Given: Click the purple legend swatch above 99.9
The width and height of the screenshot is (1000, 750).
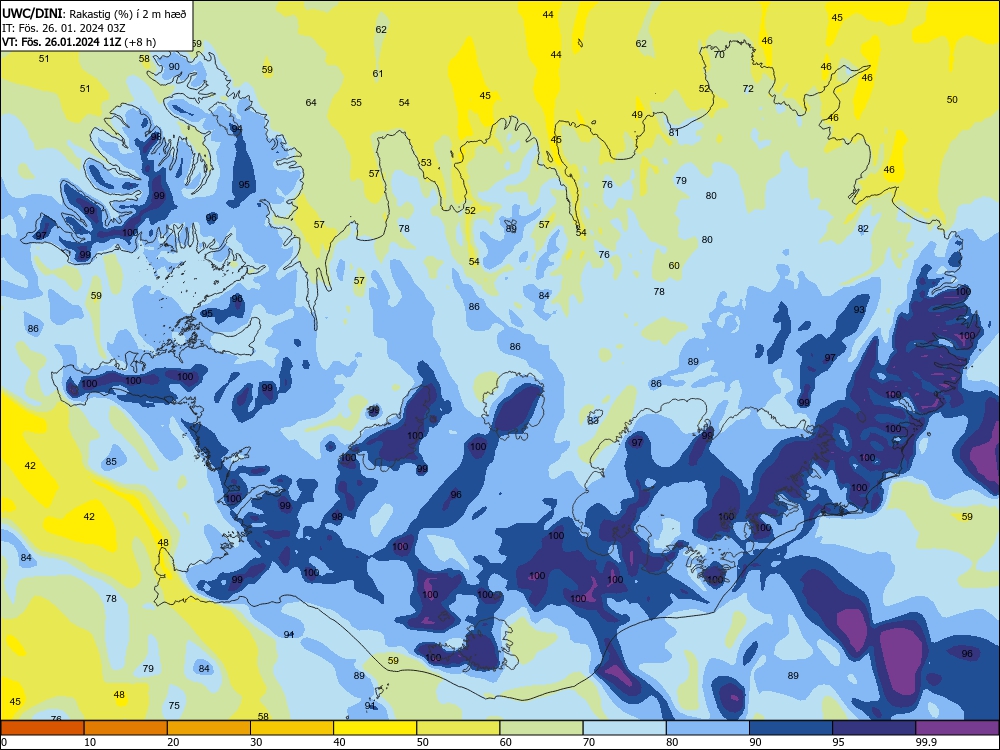Looking at the screenshot, I should pyautogui.click(x=957, y=728).
